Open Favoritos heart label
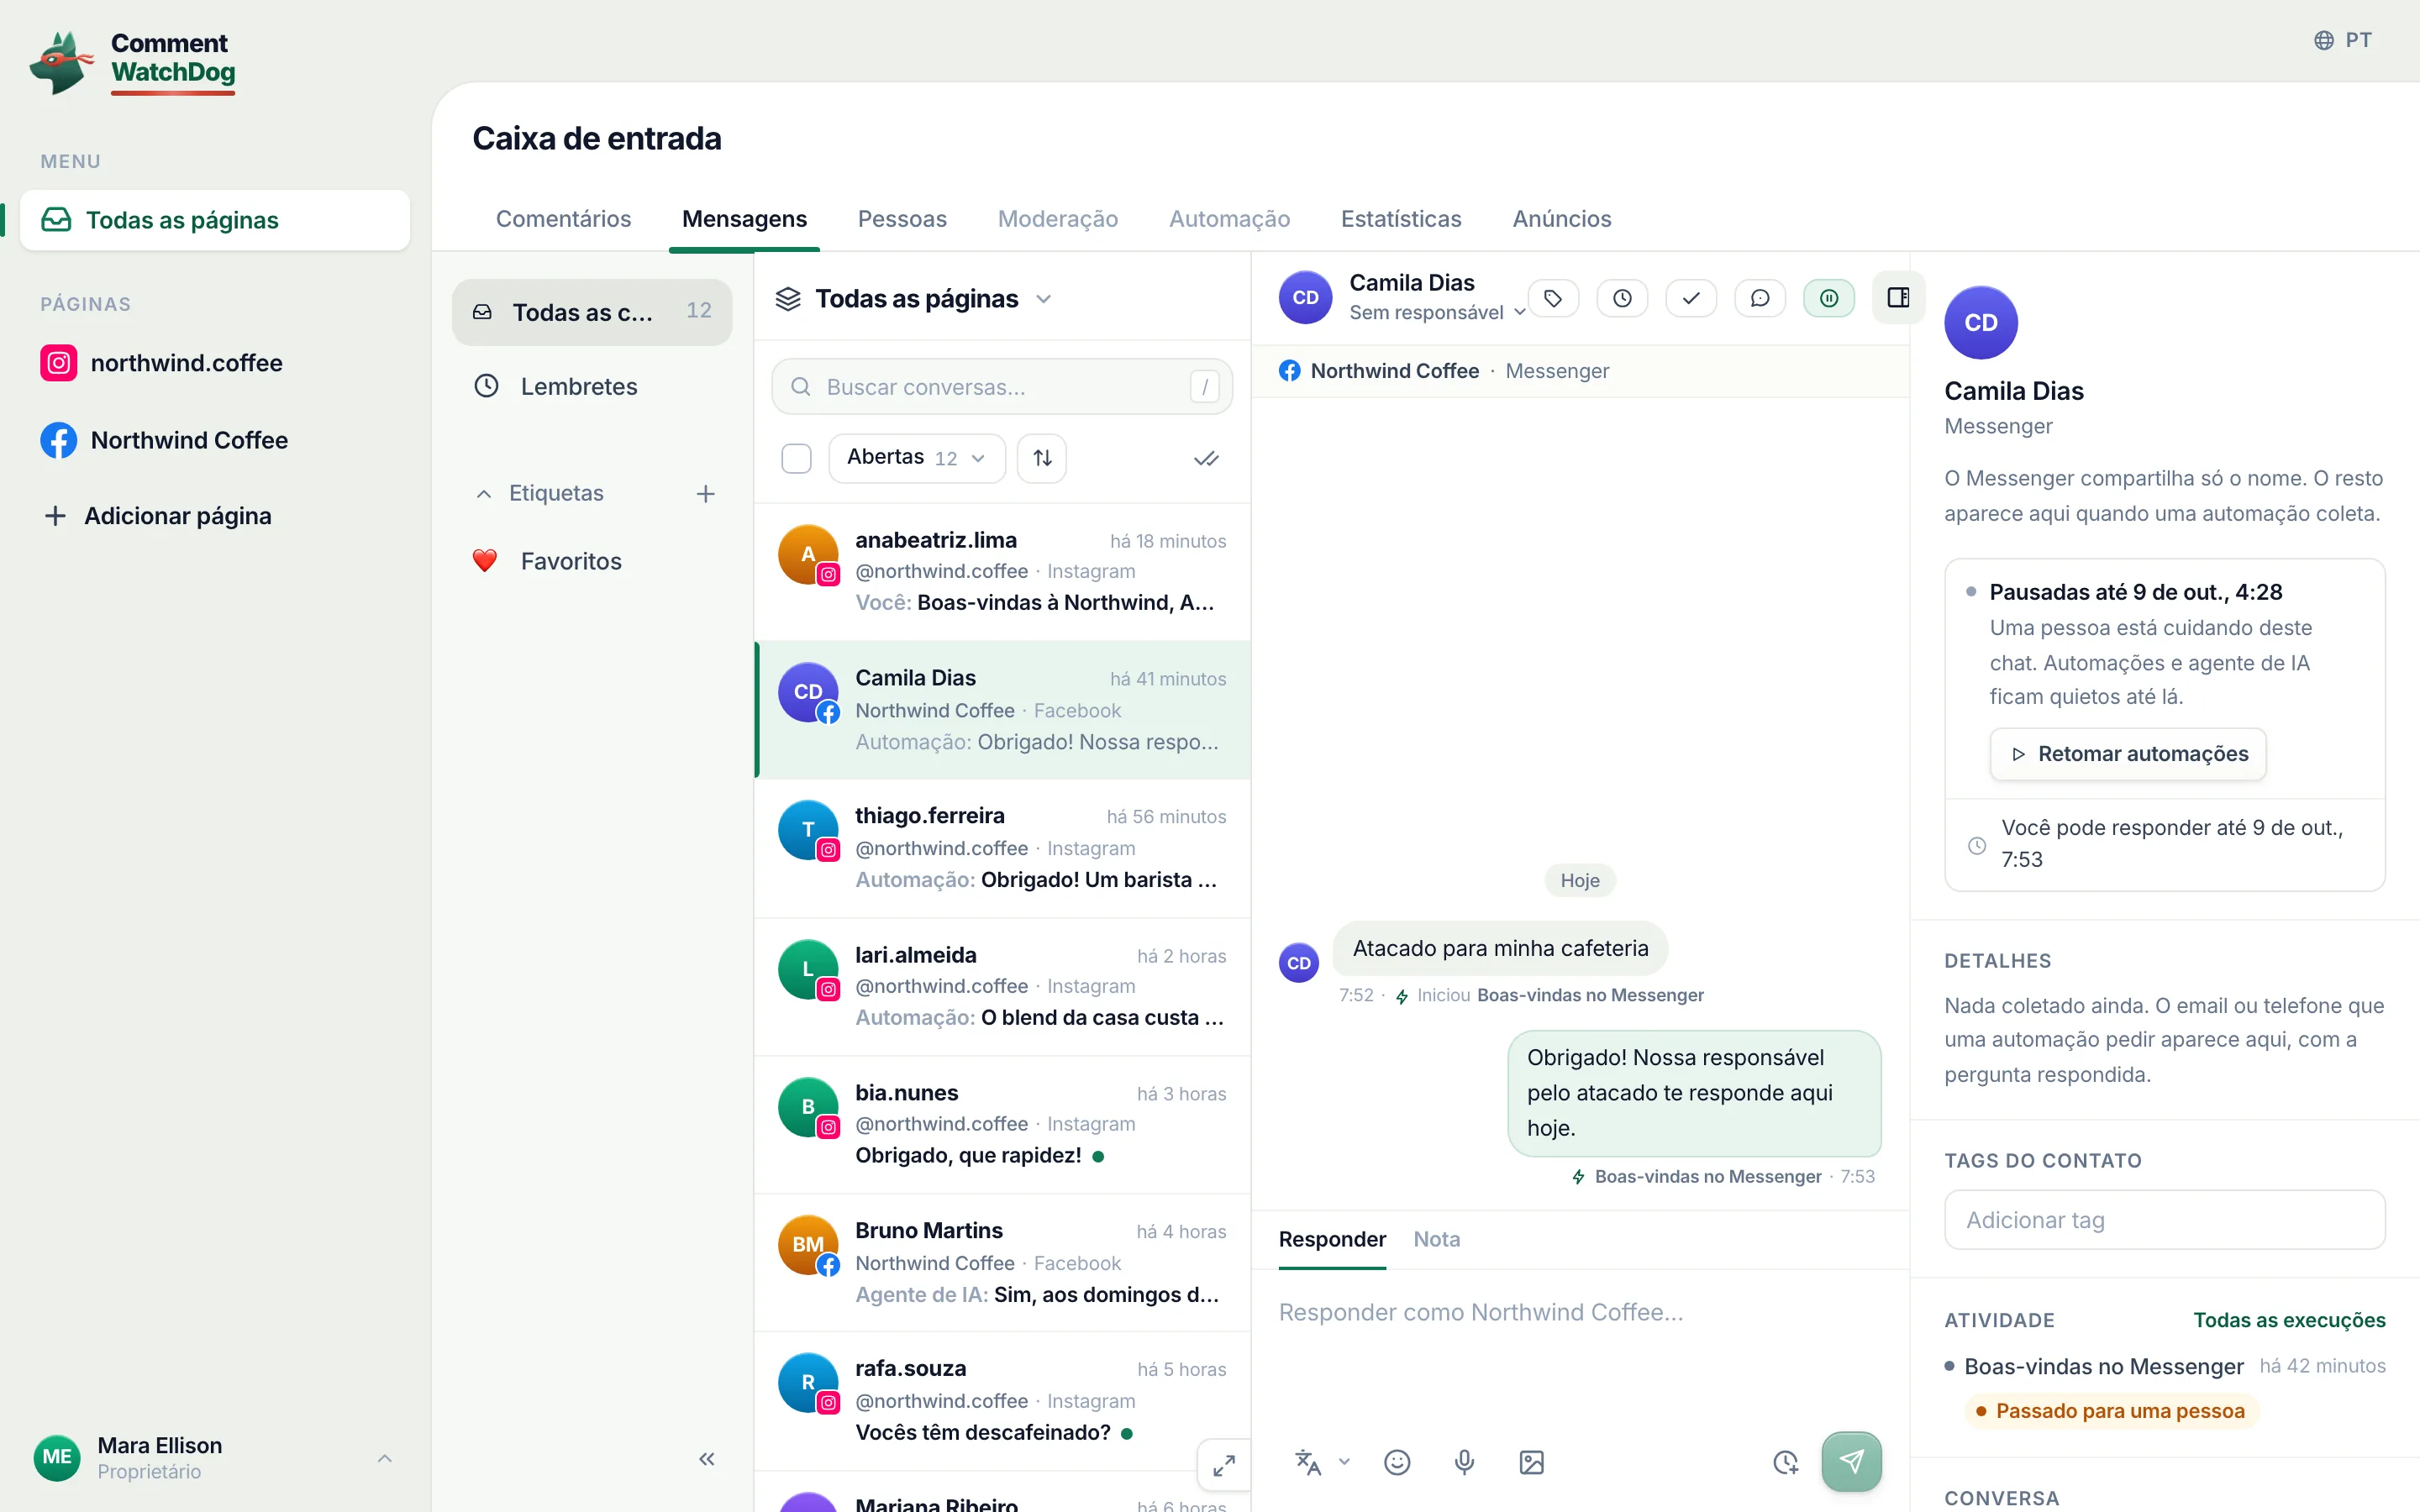The height and width of the screenshot is (1512, 2420). point(592,561)
